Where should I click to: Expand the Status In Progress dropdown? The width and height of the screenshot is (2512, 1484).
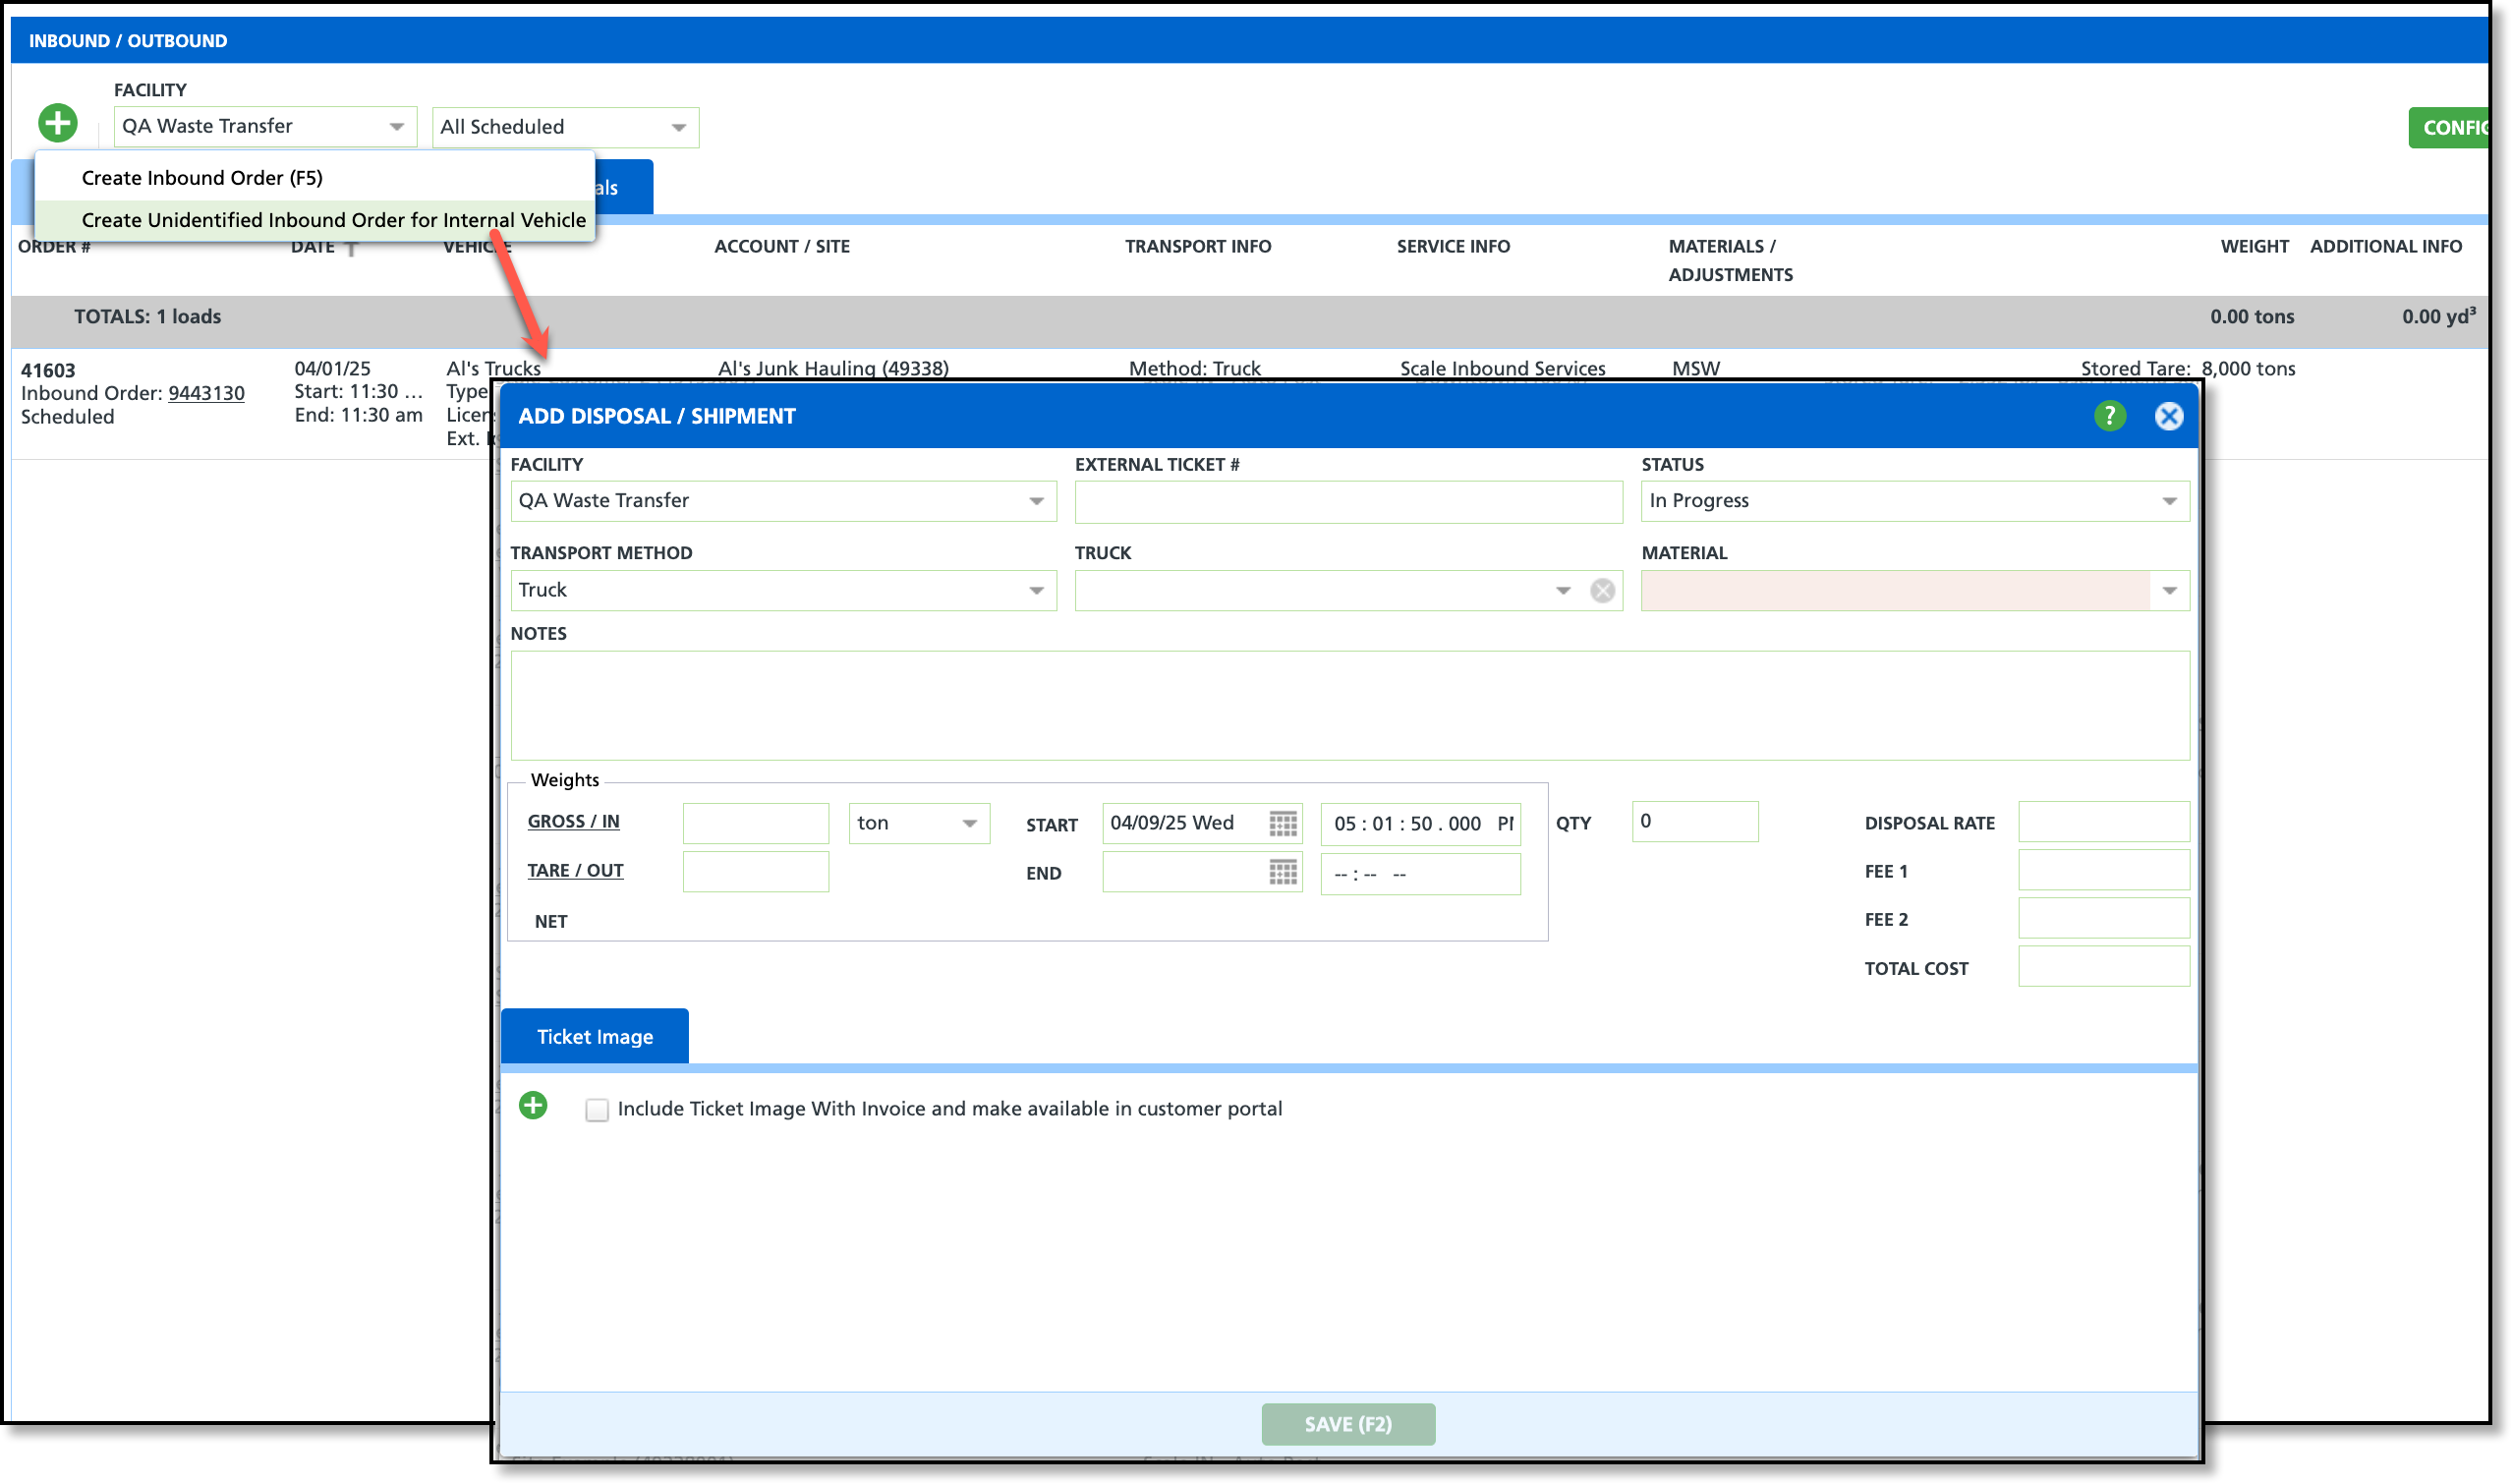2168,501
